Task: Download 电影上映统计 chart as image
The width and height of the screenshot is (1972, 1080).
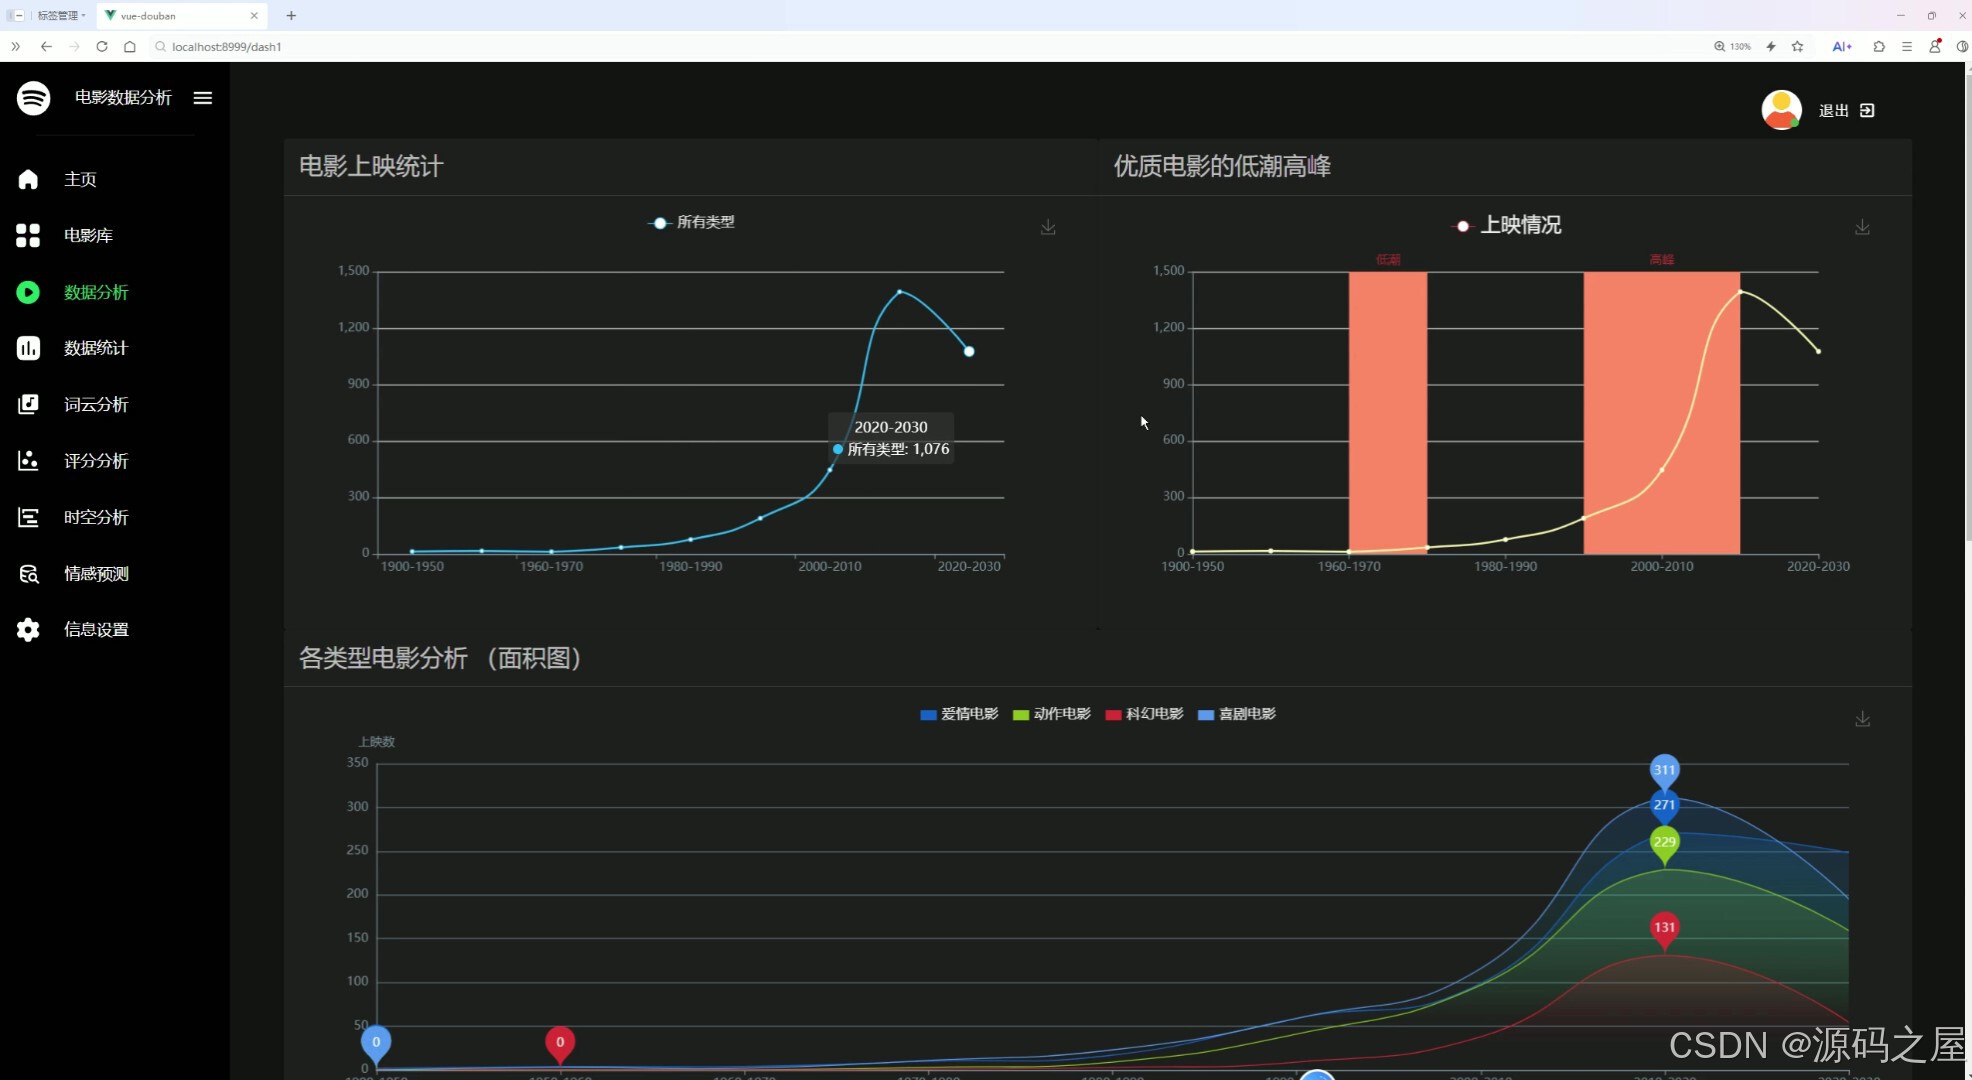Action: (1048, 227)
